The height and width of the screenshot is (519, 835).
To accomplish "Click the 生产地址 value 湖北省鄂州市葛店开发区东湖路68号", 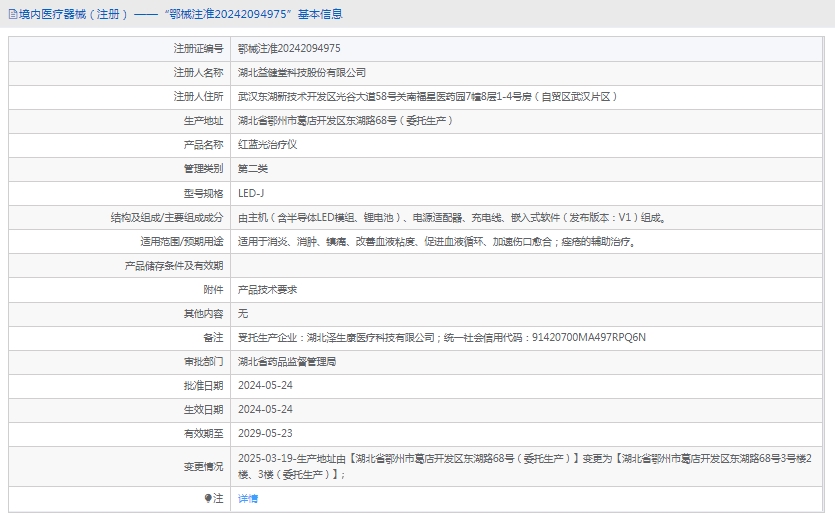I will (345, 120).
